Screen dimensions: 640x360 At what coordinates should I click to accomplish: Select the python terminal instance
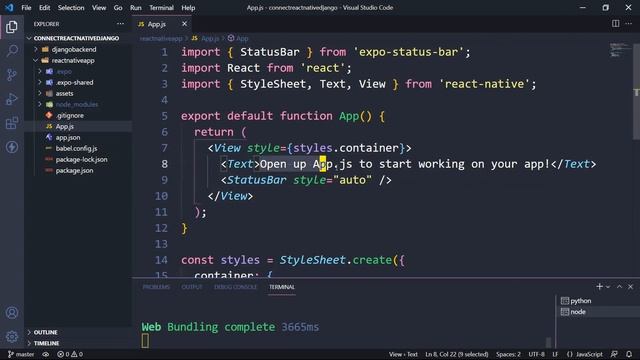pyautogui.click(x=598, y=301)
